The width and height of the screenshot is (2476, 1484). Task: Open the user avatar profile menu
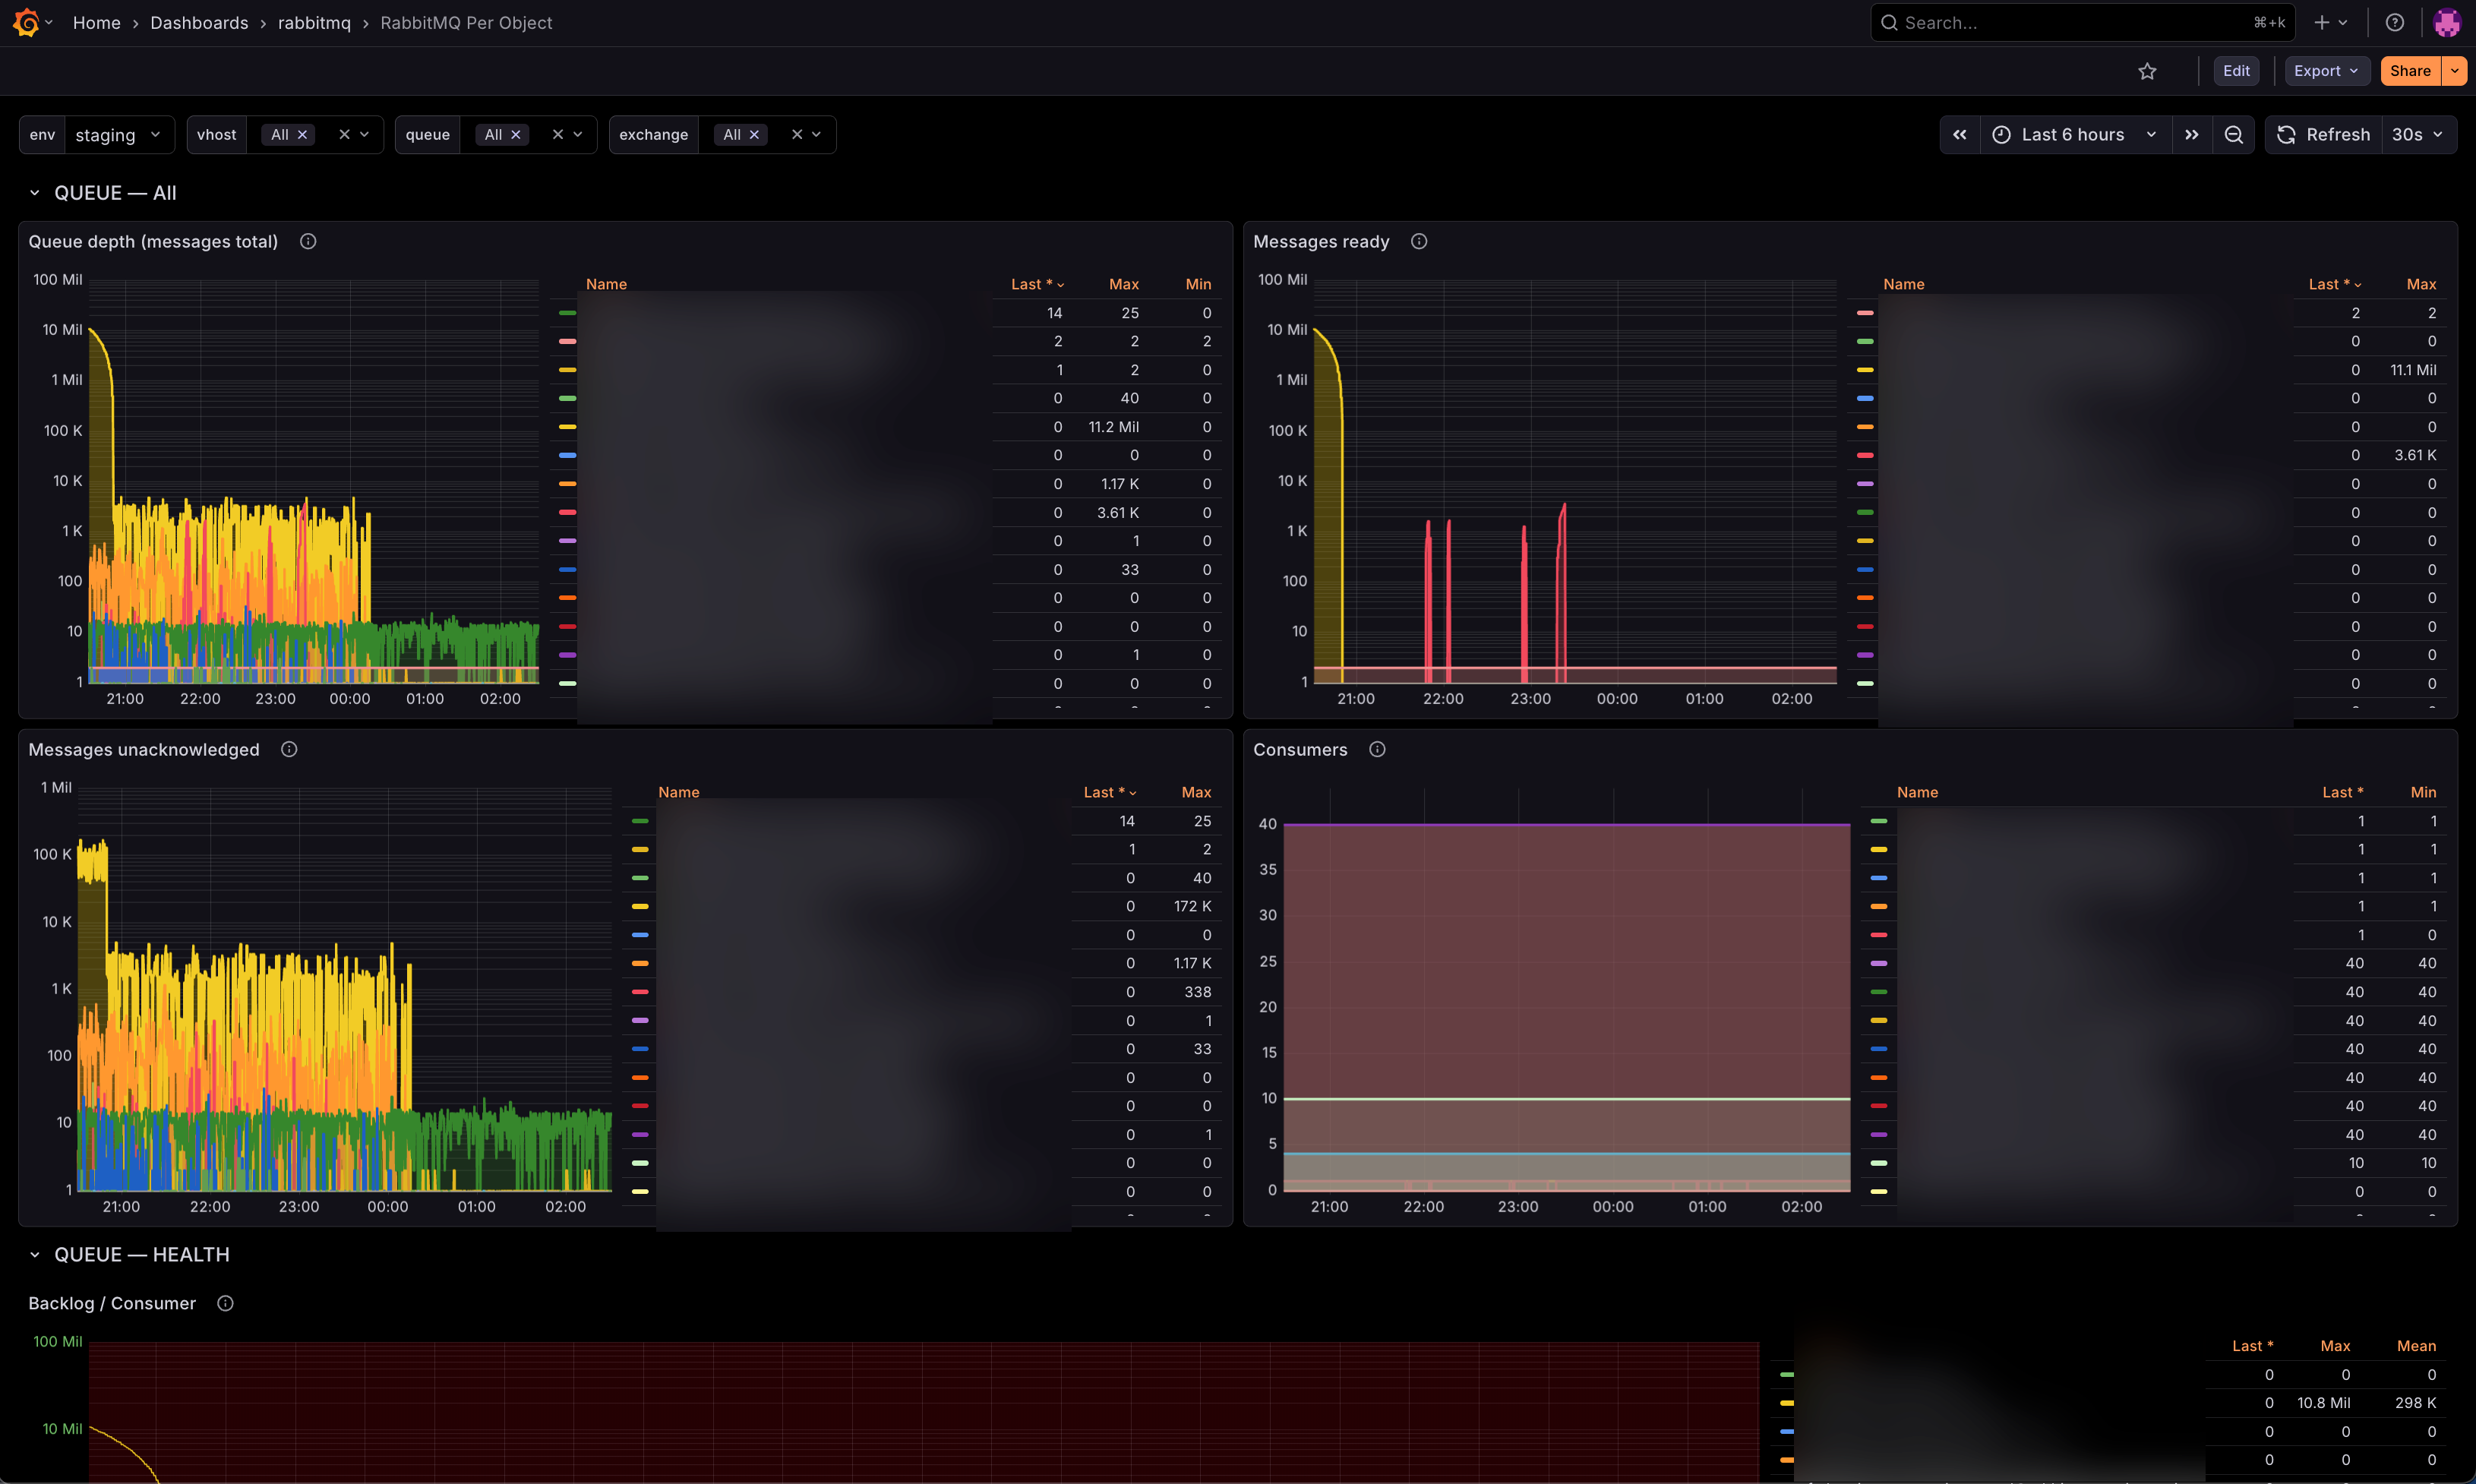click(x=2446, y=22)
